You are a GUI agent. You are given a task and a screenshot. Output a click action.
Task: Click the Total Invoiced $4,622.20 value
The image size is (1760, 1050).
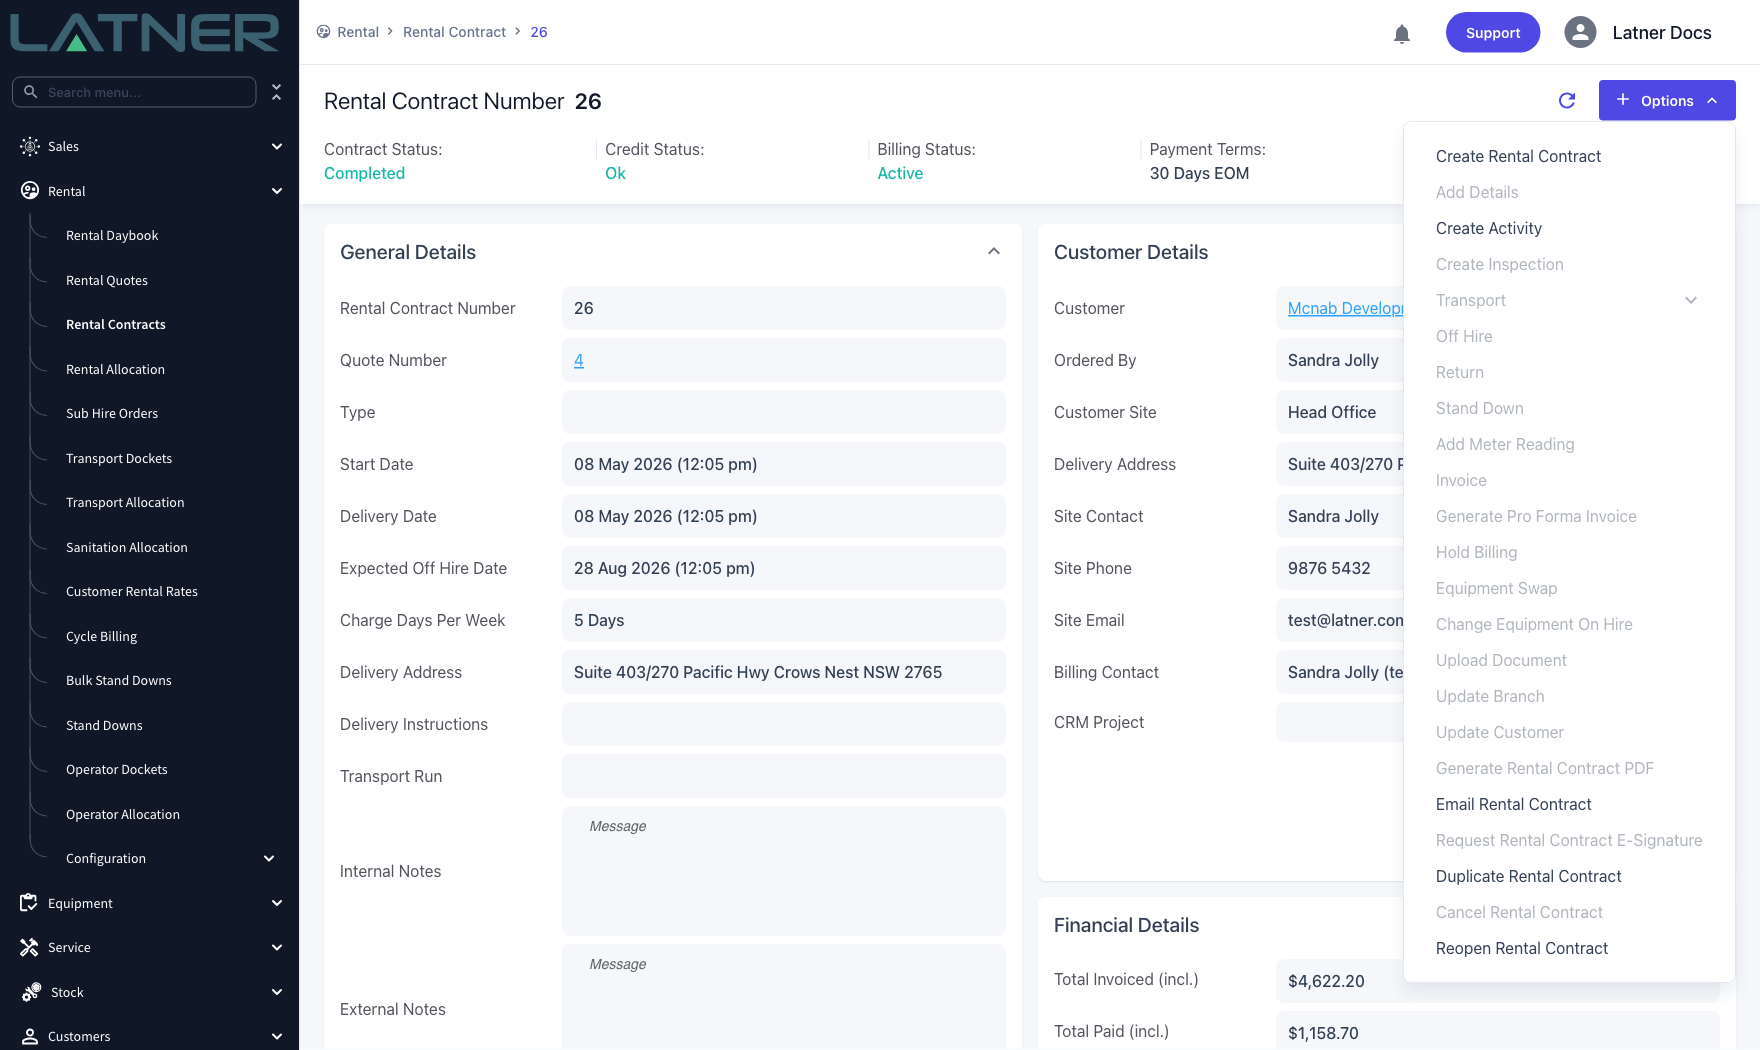(x=1326, y=981)
